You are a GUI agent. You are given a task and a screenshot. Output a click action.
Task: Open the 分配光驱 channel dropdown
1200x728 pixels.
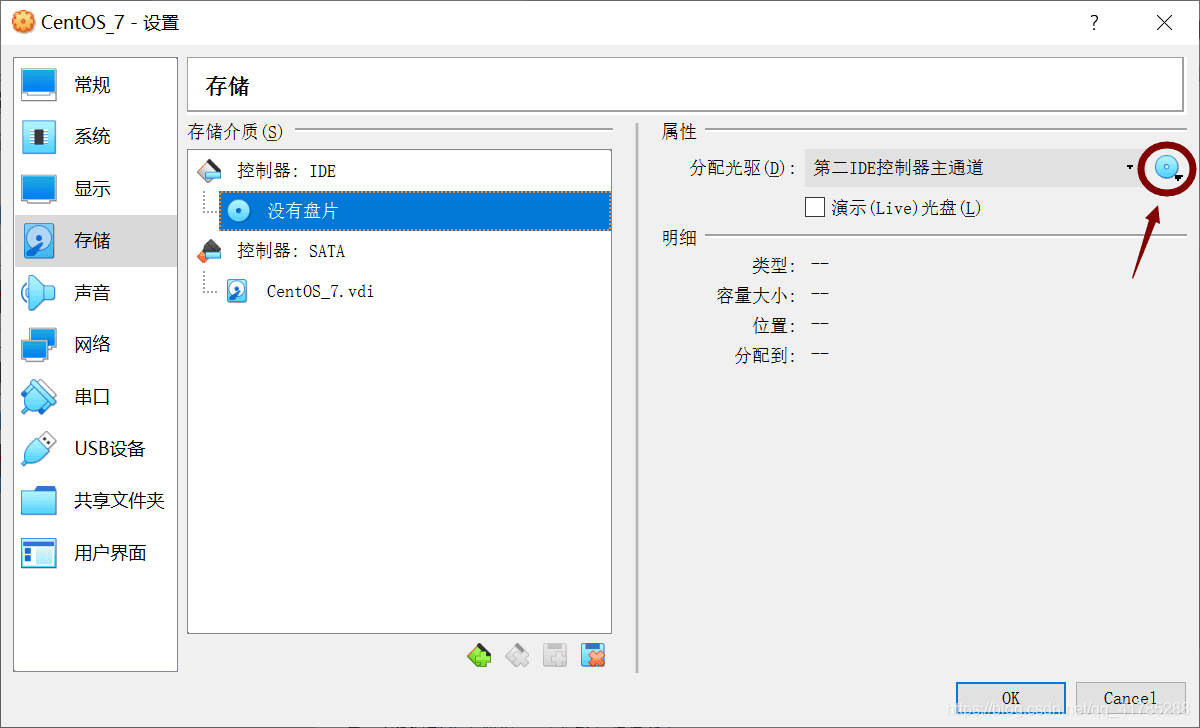click(x=973, y=168)
